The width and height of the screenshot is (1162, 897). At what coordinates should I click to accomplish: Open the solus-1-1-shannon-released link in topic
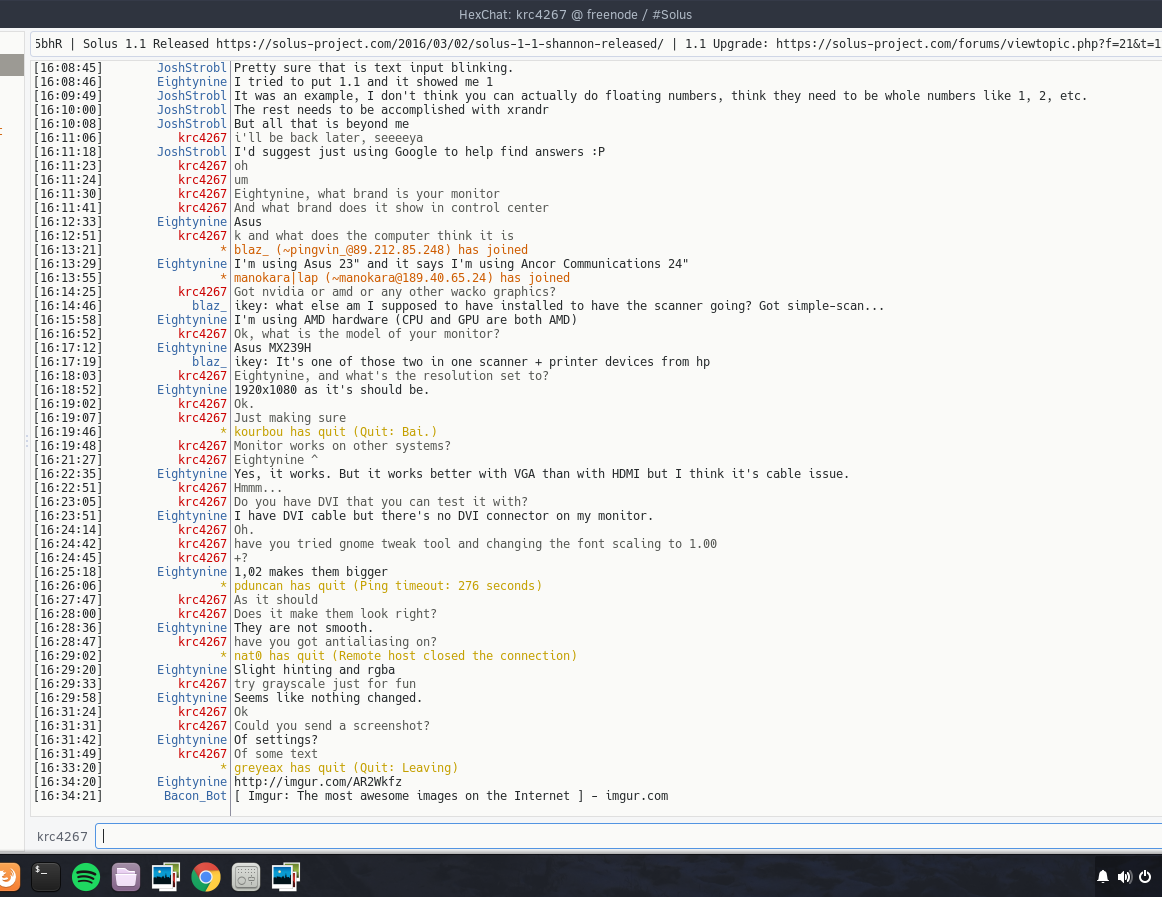(x=439, y=44)
